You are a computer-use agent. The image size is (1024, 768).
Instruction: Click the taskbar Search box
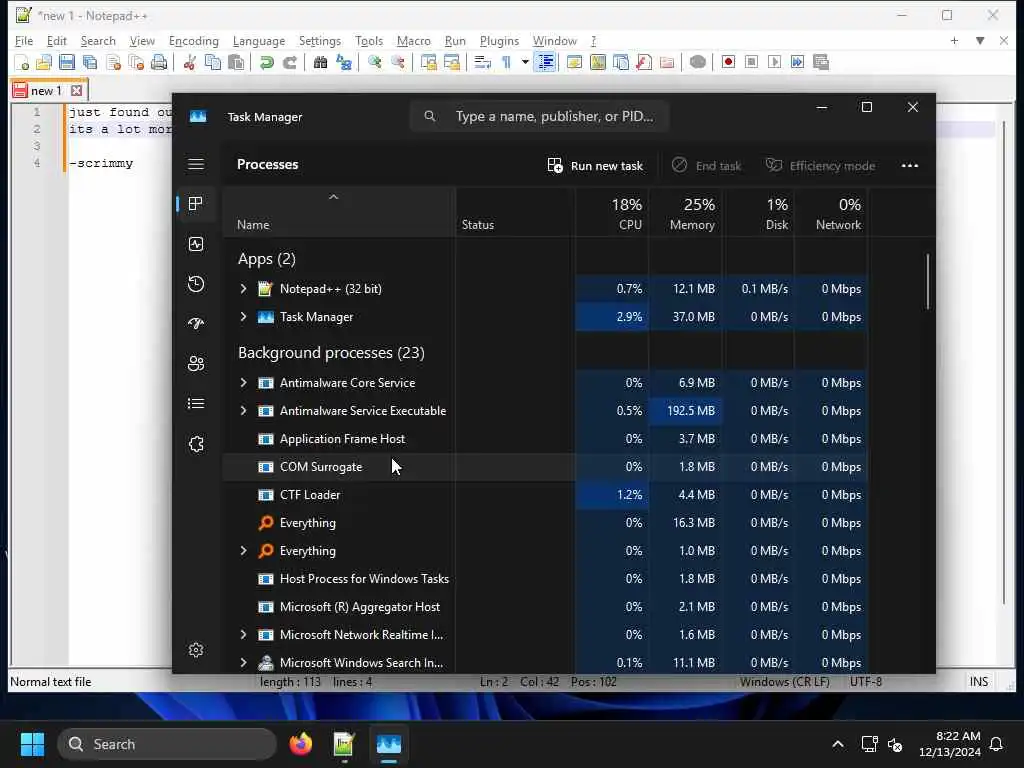(167, 744)
